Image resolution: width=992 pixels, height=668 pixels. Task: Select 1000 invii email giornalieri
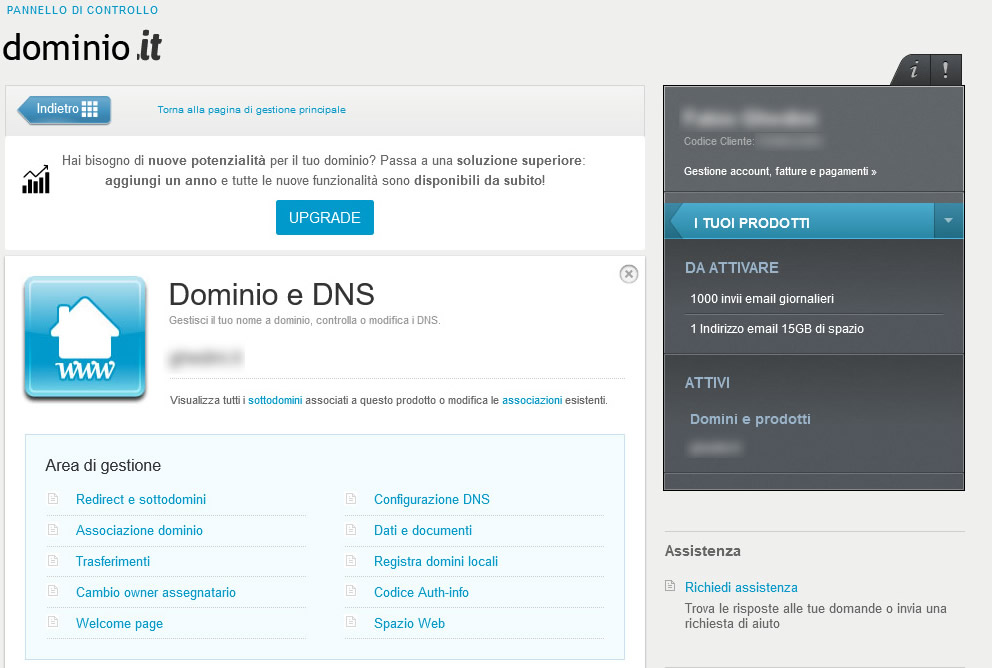click(762, 299)
